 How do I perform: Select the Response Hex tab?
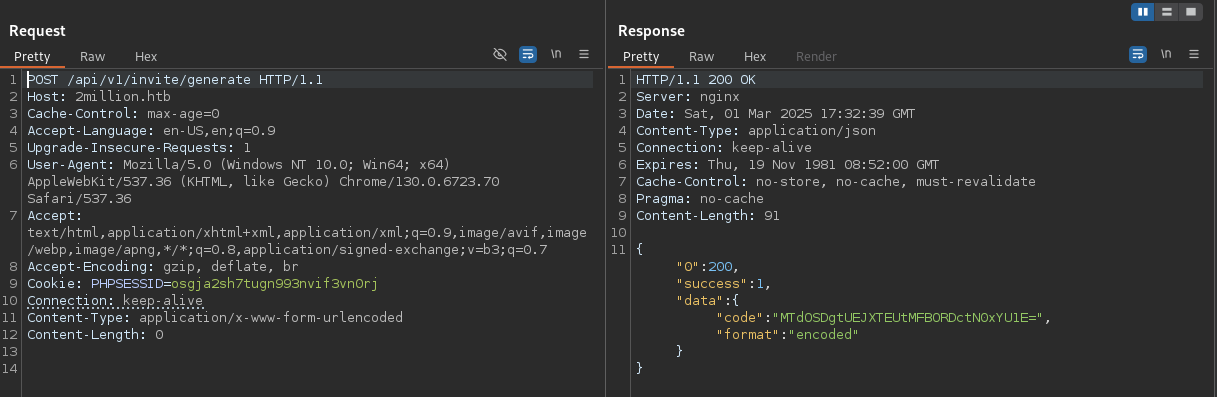click(755, 57)
